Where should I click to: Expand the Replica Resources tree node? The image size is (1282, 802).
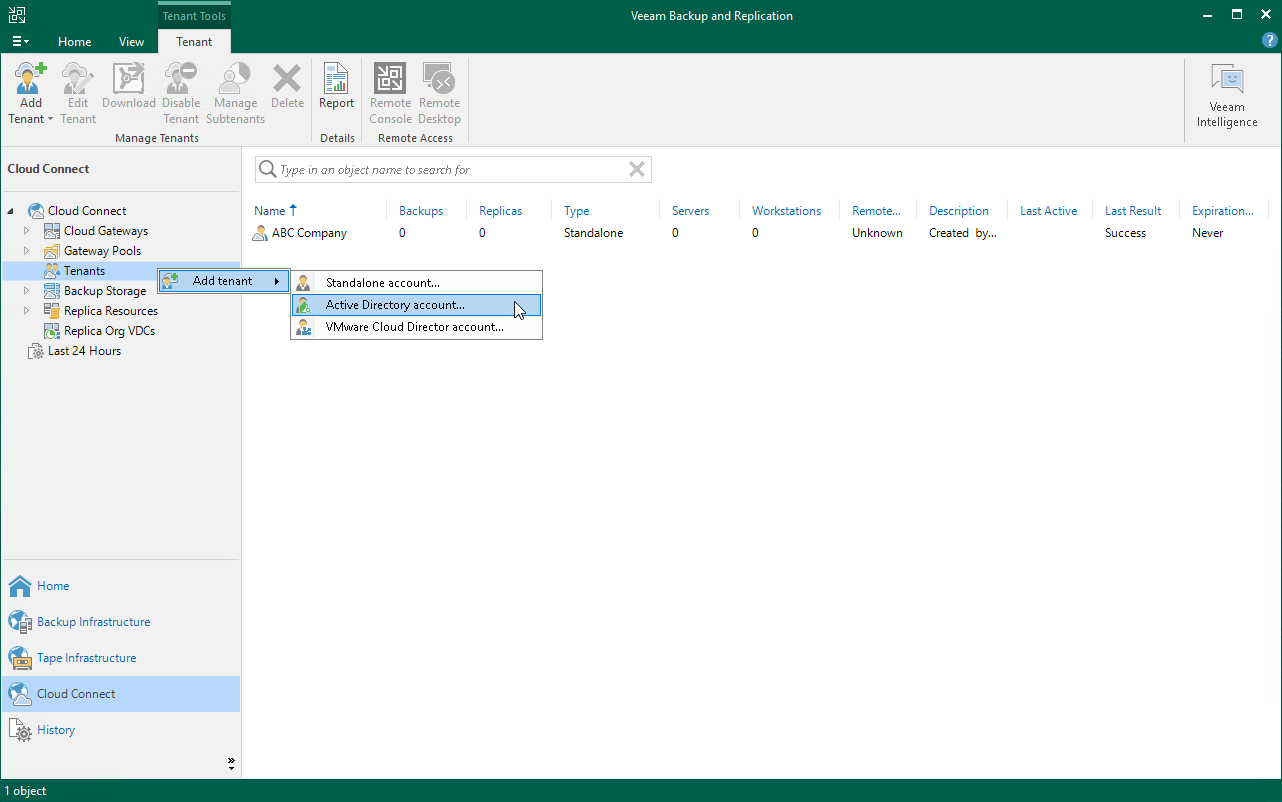pos(27,311)
